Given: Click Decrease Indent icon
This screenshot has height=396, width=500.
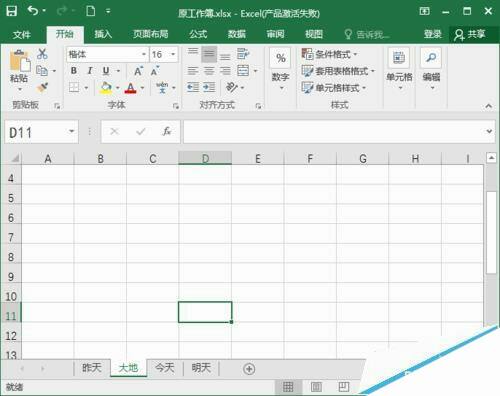Looking at the screenshot, I should pos(193,87).
